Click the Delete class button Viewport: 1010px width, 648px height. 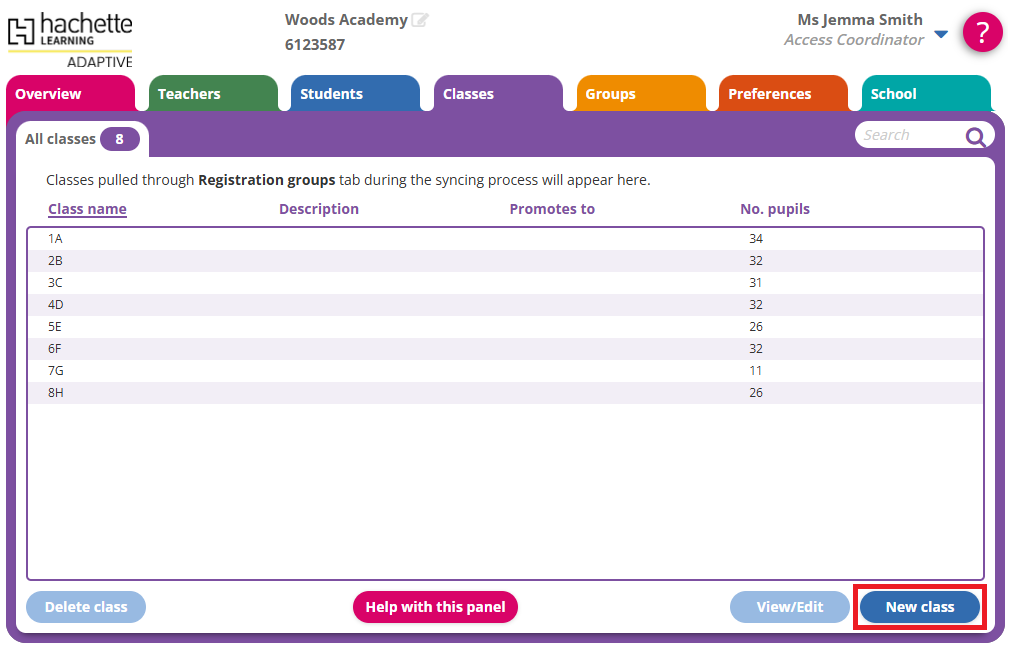click(86, 607)
